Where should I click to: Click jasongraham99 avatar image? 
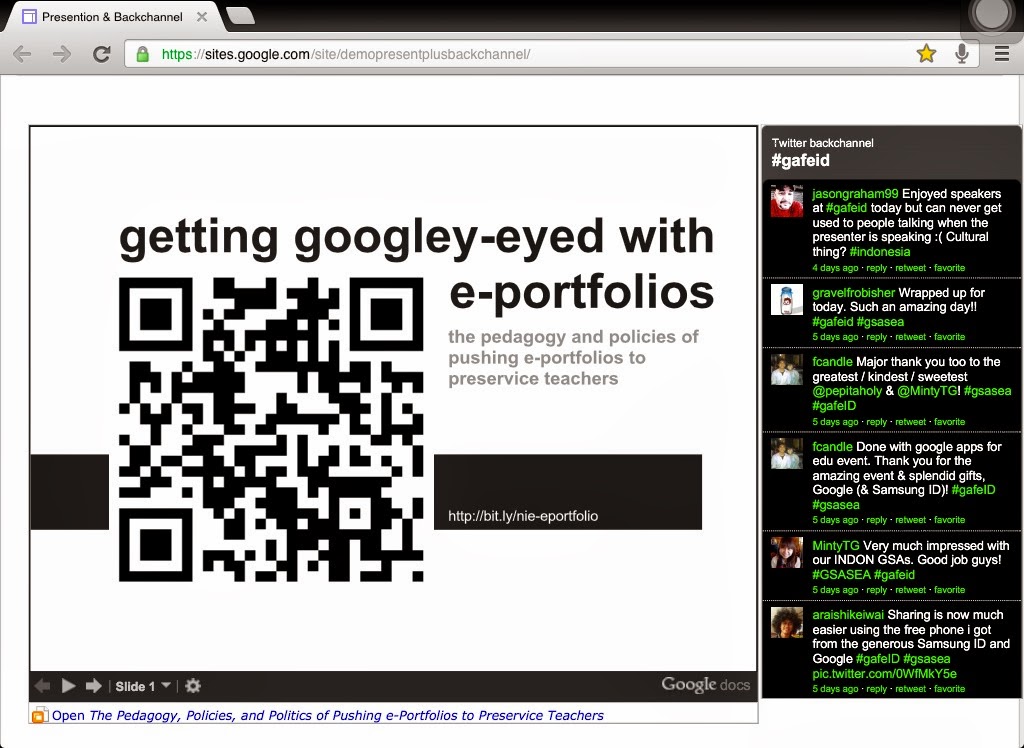pos(787,201)
